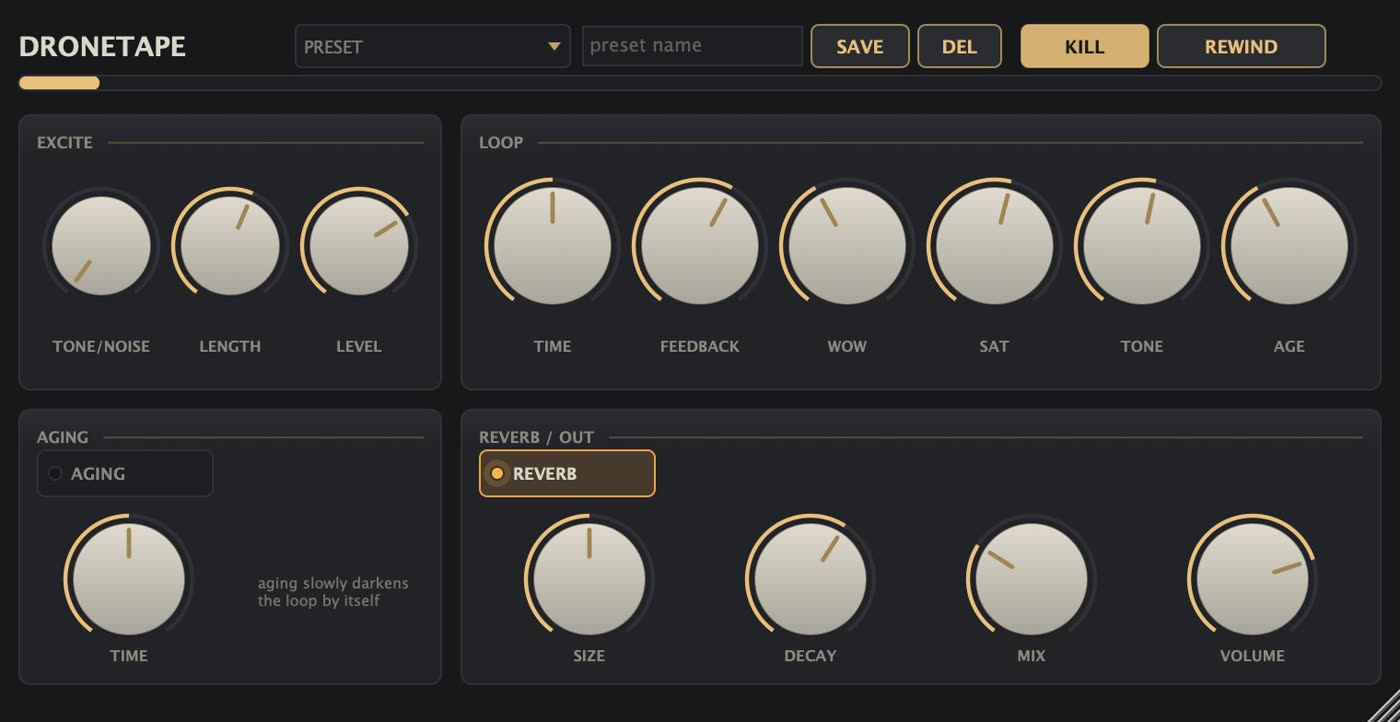The height and width of the screenshot is (722, 1400).
Task: Click the WOW knob
Action: (x=847, y=245)
